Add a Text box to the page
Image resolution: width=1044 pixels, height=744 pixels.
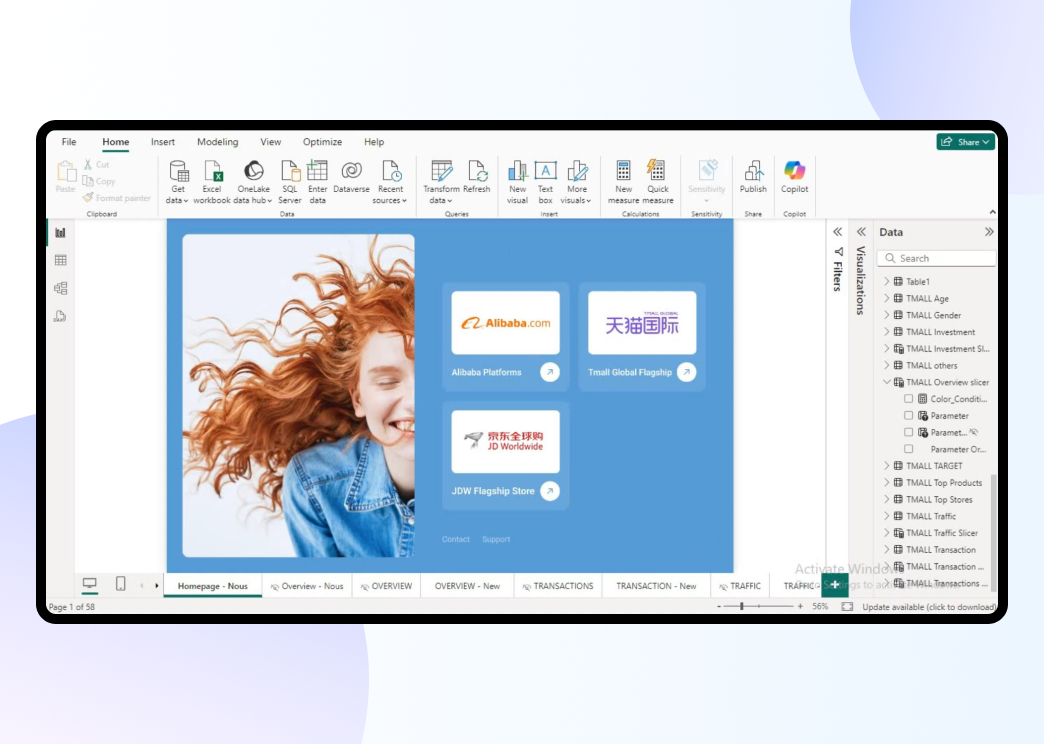(x=545, y=182)
